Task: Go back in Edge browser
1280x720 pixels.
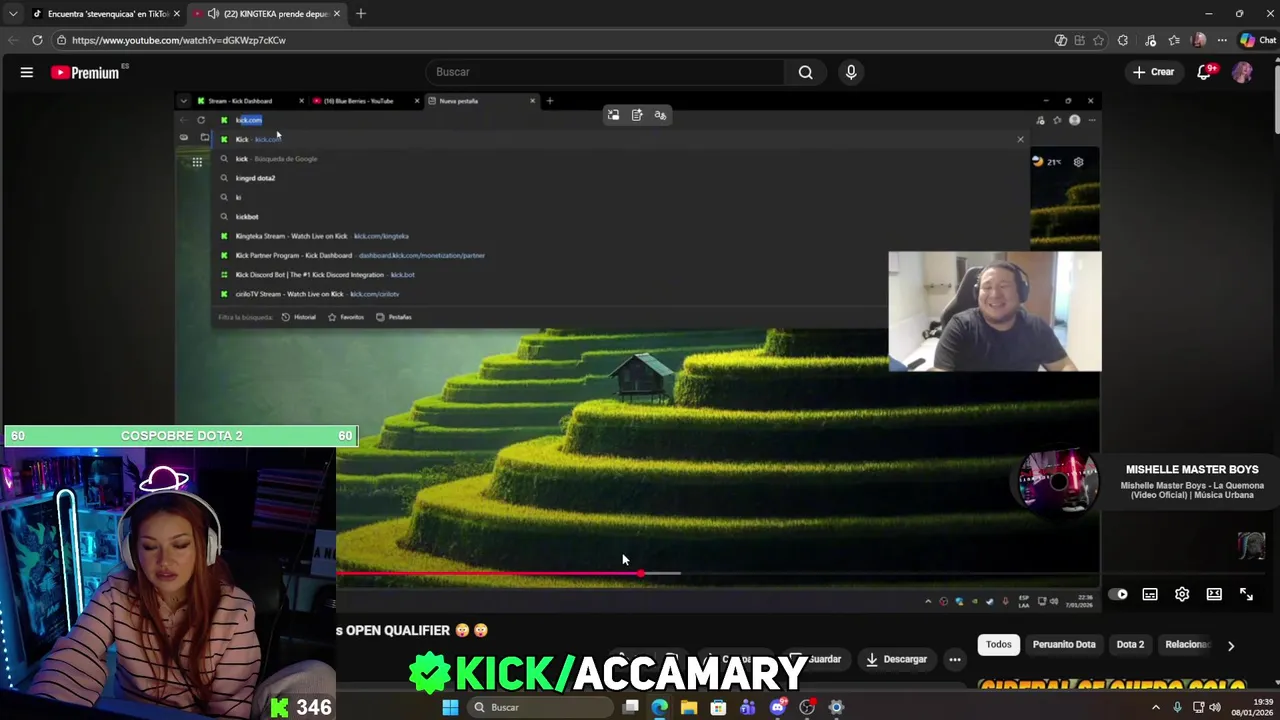Action: [12, 40]
